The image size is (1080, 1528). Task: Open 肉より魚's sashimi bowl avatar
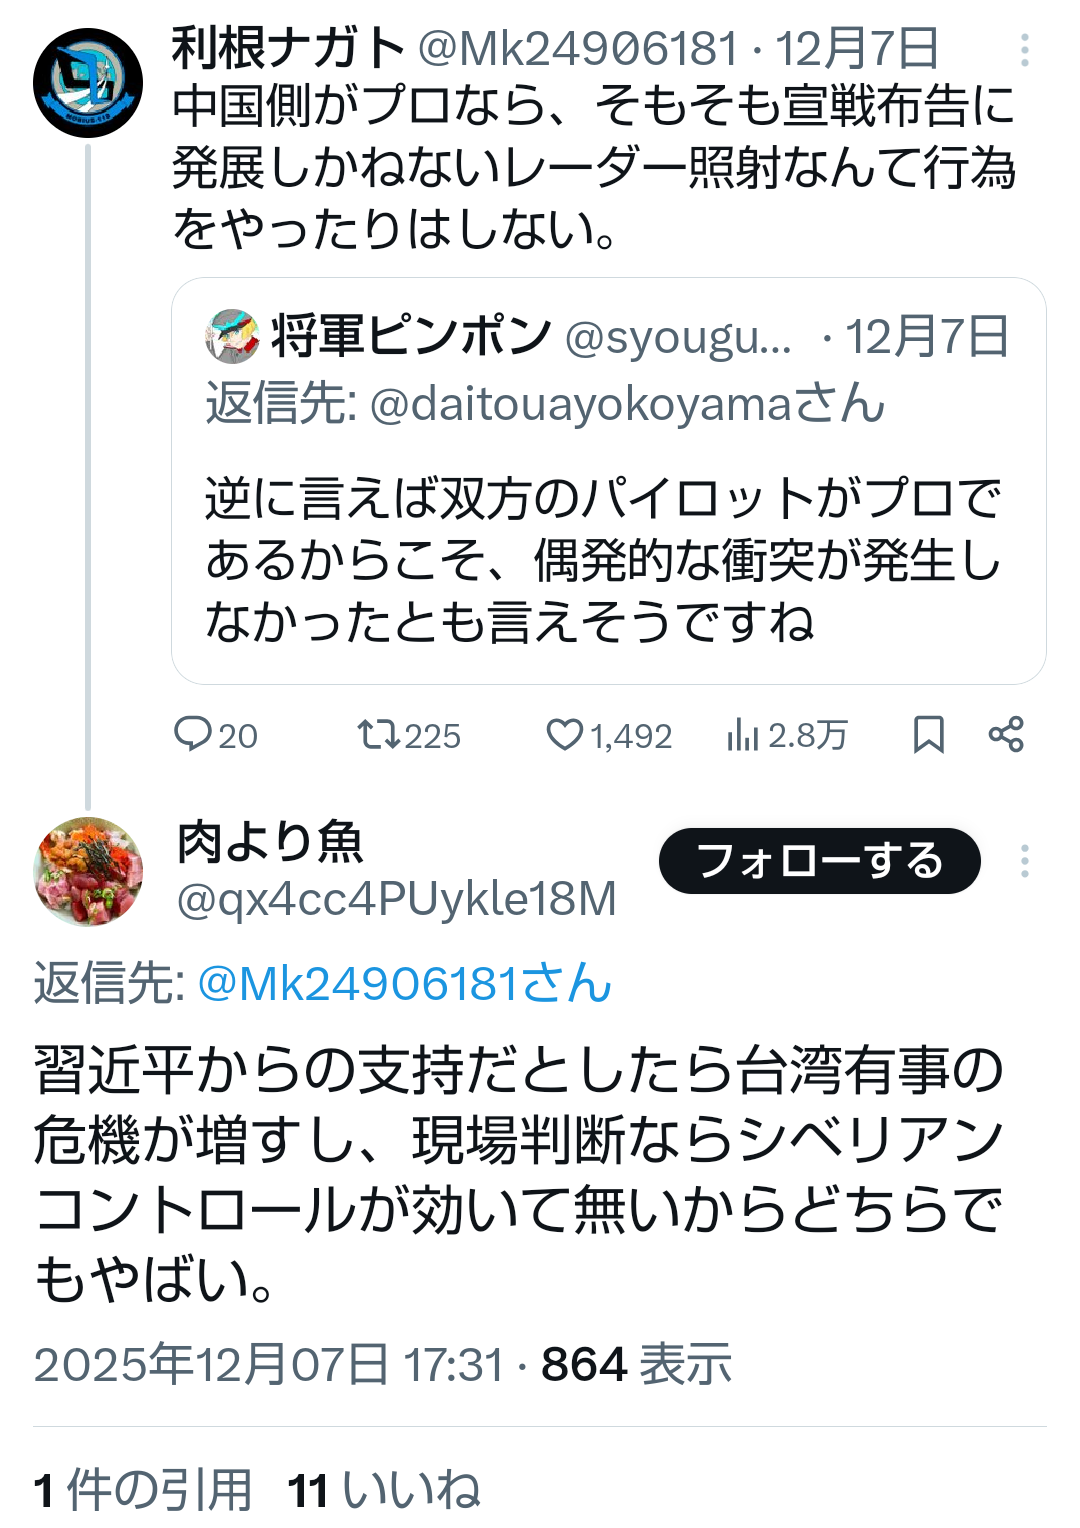point(88,871)
